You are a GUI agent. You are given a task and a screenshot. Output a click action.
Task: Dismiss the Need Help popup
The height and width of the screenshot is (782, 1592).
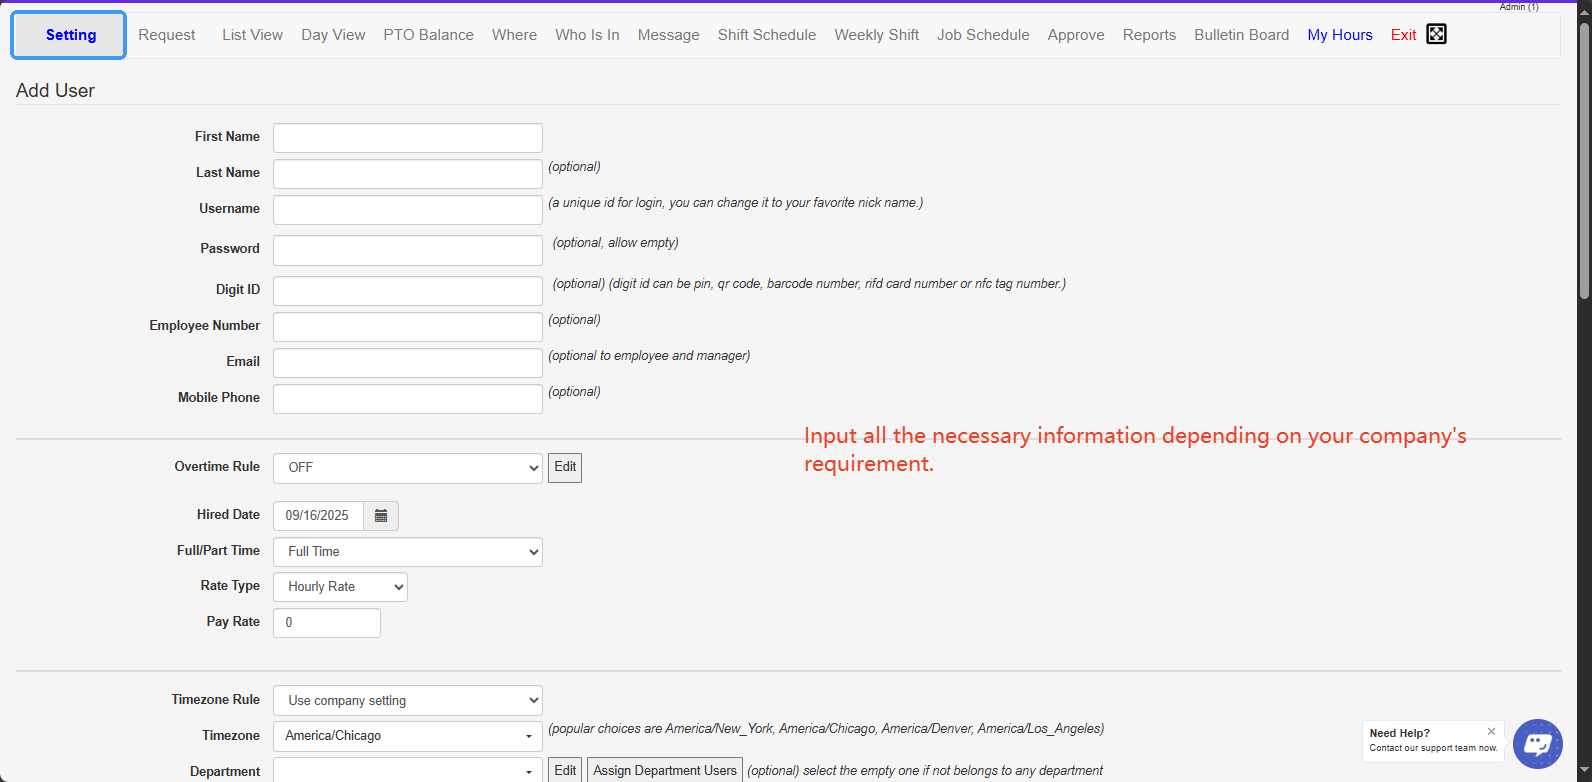pyautogui.click(x=1491, y=732)
